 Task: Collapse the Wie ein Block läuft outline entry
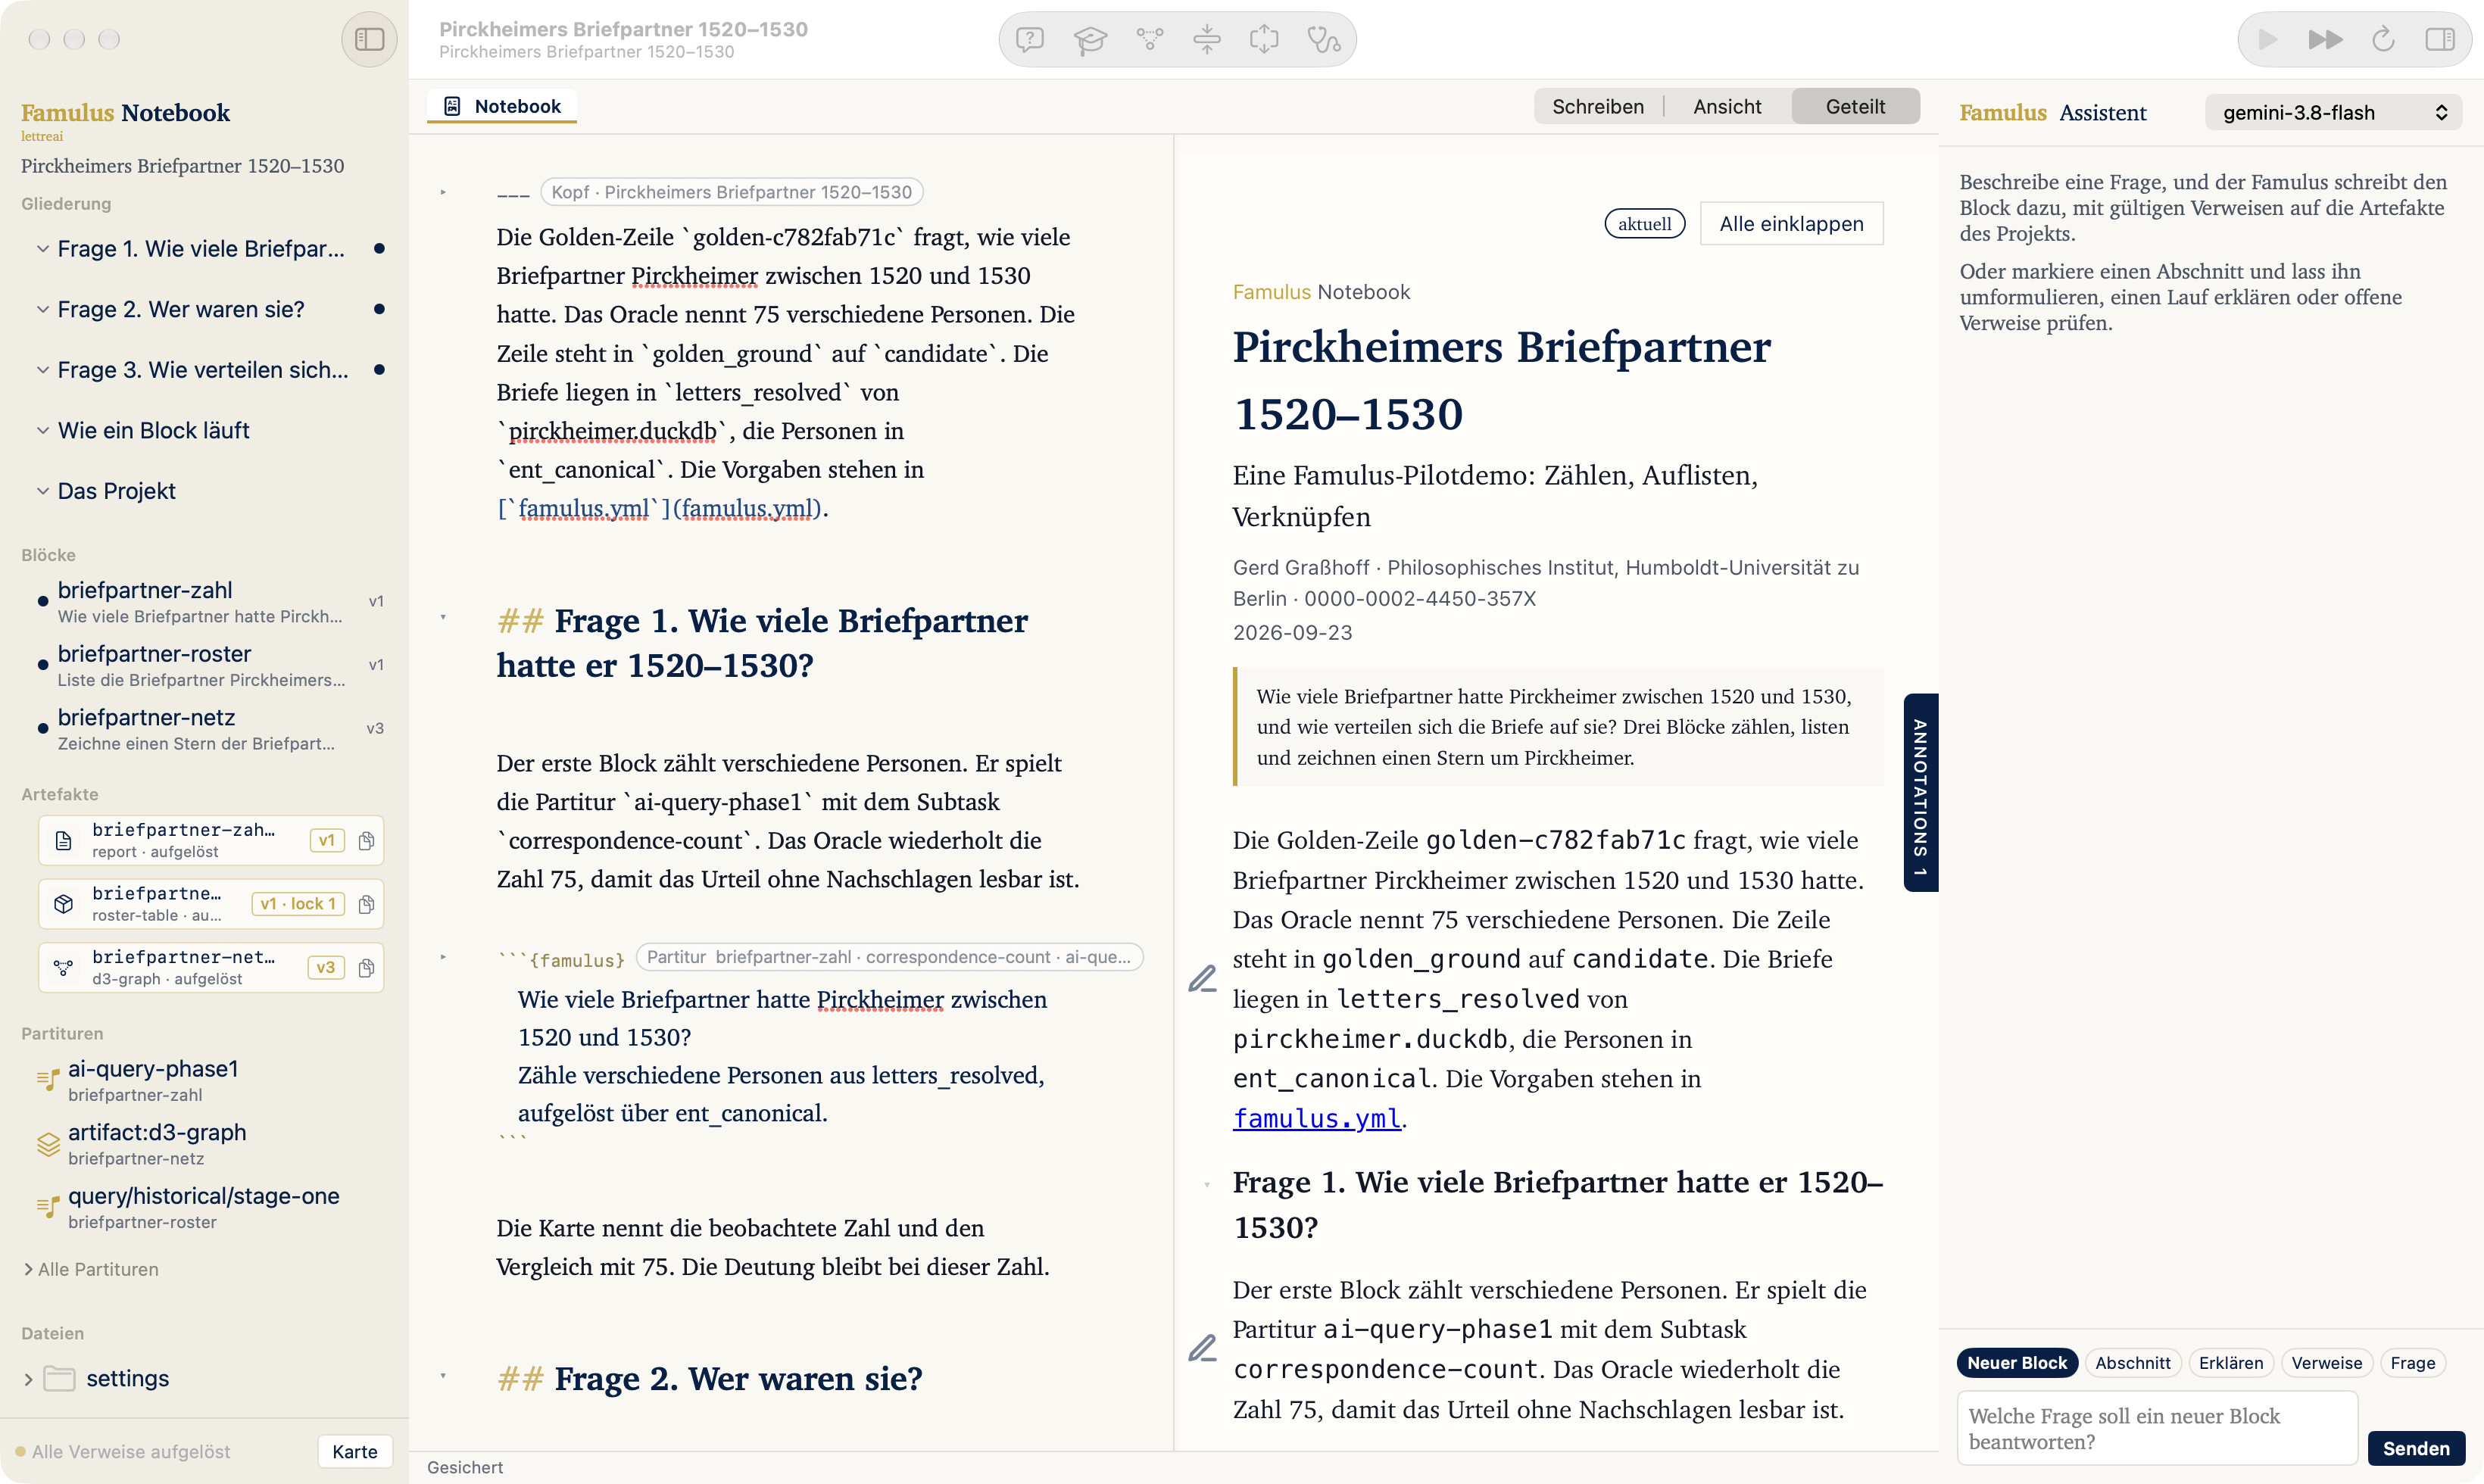[x=42, y=430]
